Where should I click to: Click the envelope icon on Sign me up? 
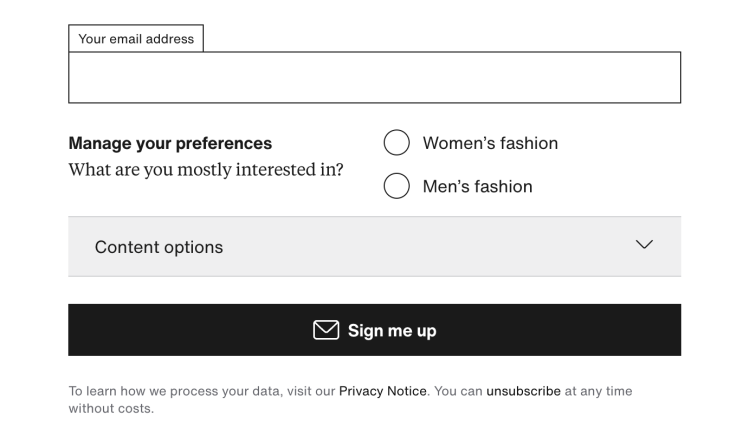[326, 330]
